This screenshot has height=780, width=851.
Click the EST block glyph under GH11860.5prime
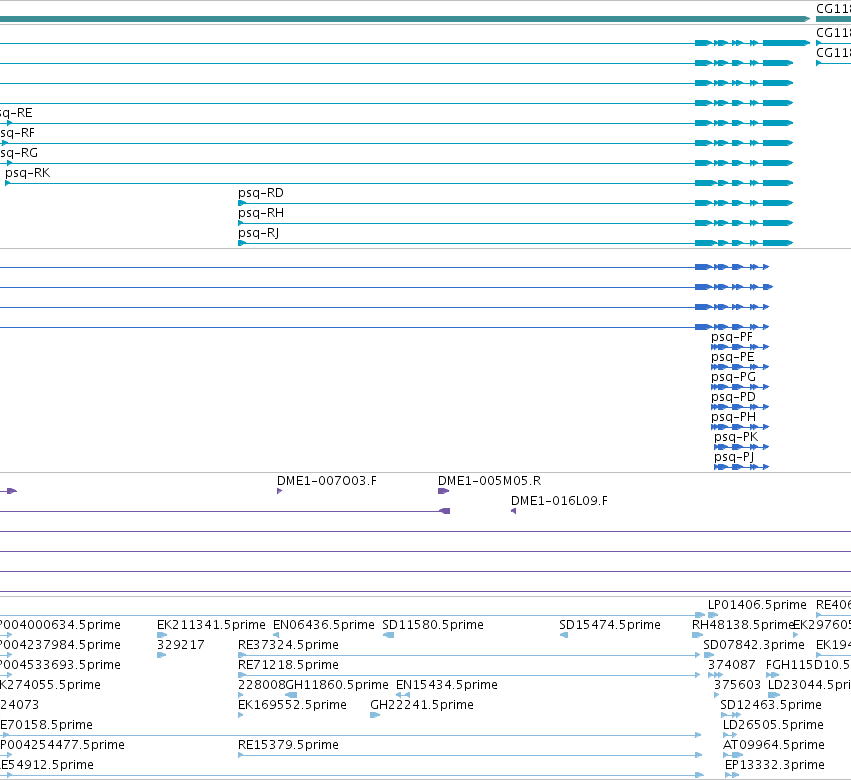[291, 695]
